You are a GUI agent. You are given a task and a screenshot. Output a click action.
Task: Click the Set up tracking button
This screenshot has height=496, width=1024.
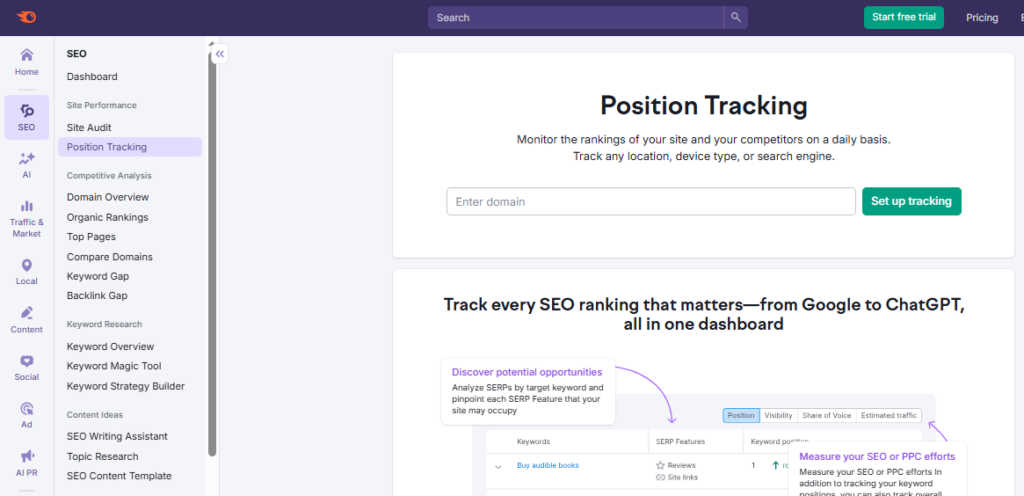click(x=911, y=201)
